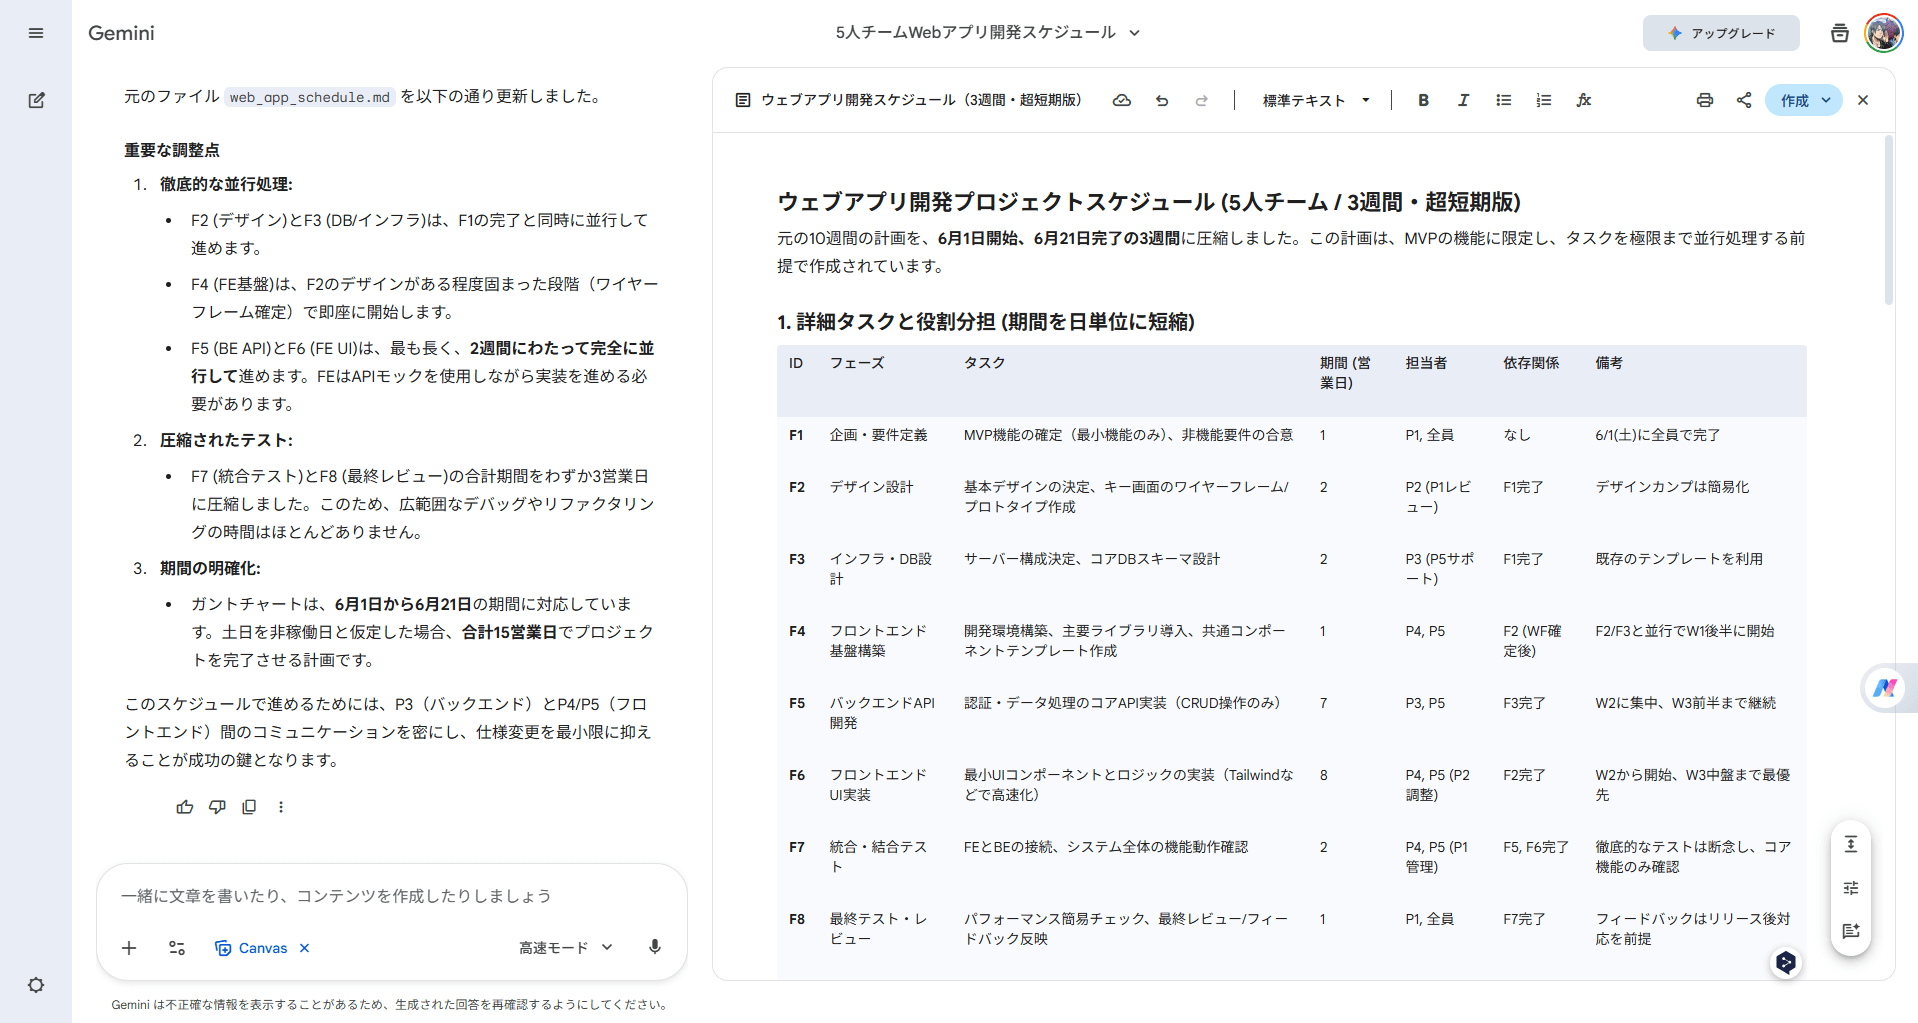Expand the 作成 button dropdown
The width and height of the screenshot is (1918, 1023).
(1828, 100)
